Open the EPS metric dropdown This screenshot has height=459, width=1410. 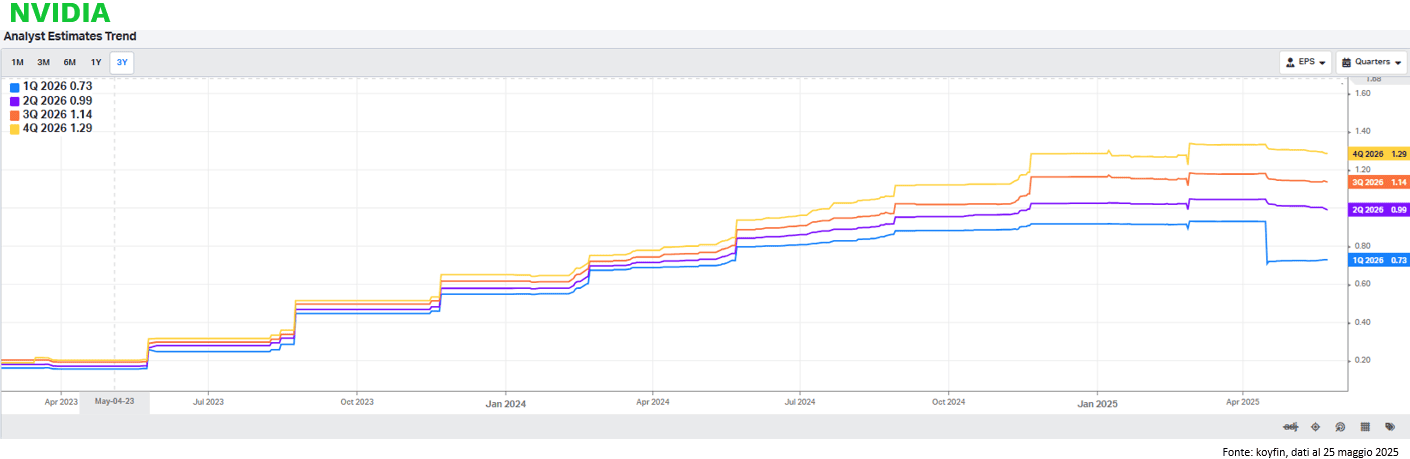(1305, 62)
